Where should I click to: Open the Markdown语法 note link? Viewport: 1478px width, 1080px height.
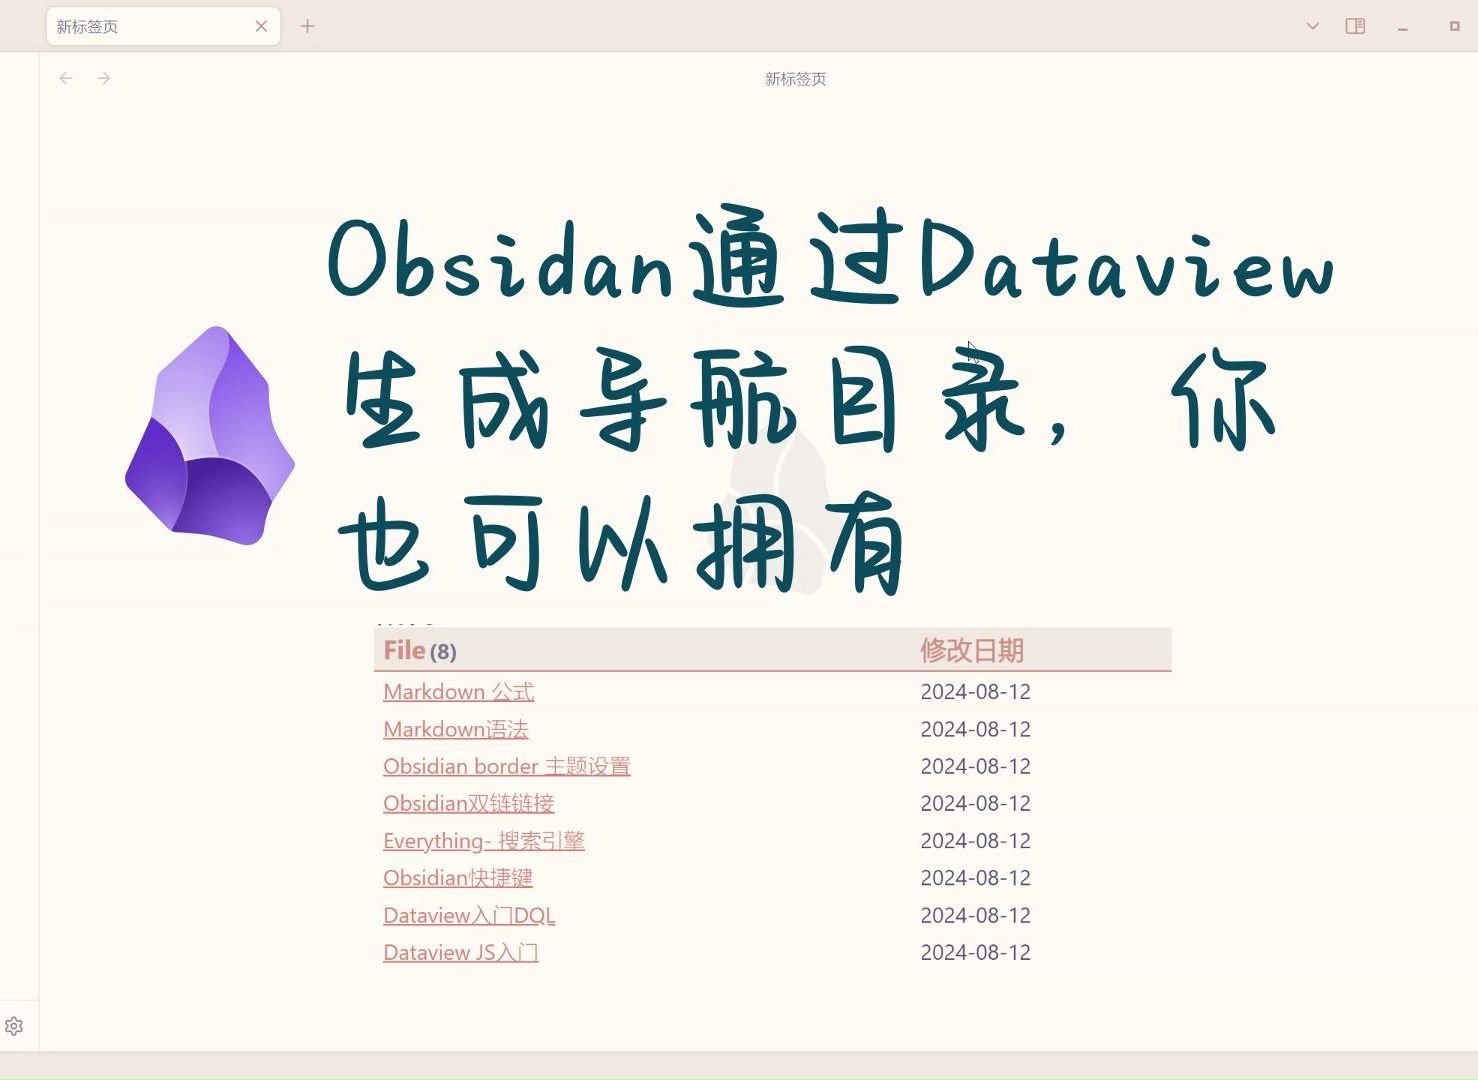(x=456, y=729)
